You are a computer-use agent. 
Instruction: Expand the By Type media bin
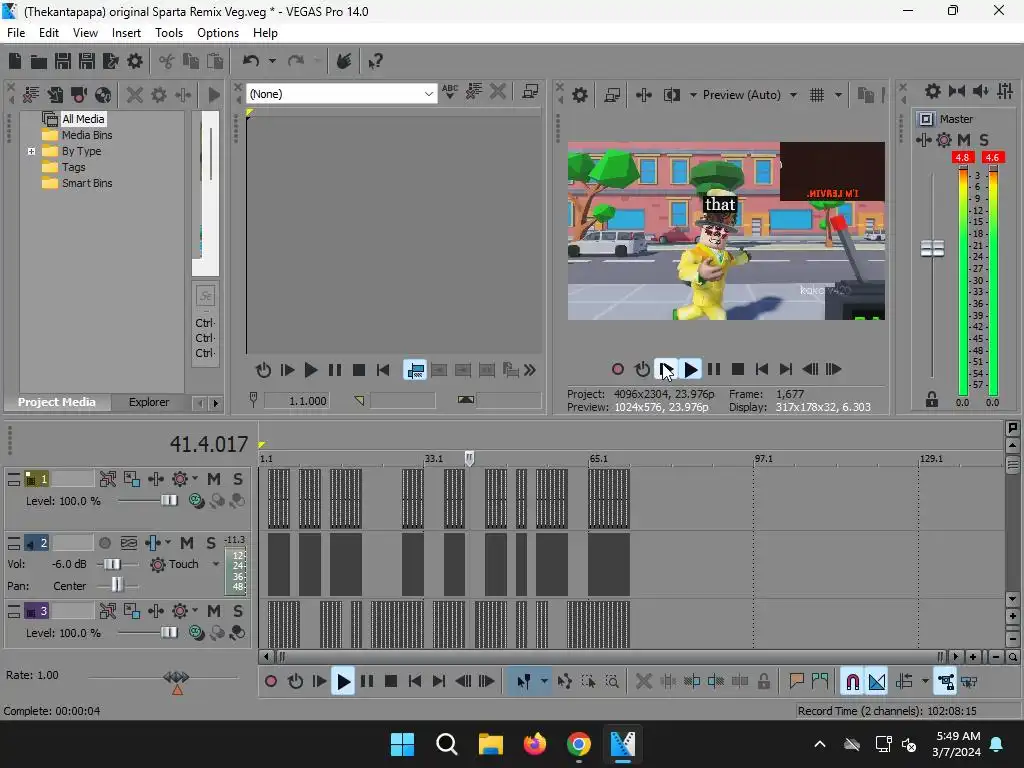[31, 151]
